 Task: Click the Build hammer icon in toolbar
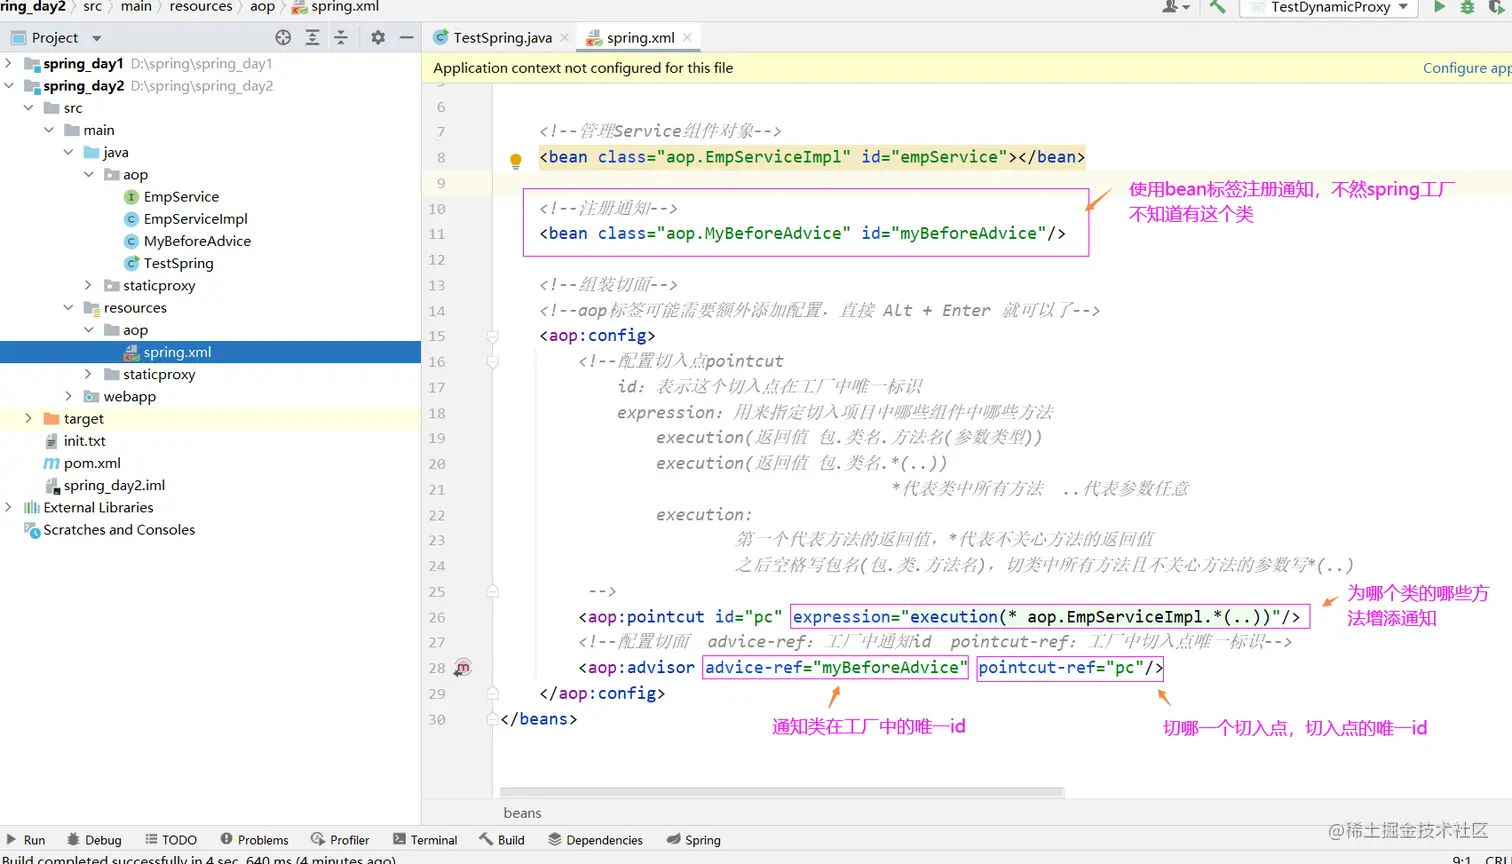pyautogui.click(x=1217, y=7)
